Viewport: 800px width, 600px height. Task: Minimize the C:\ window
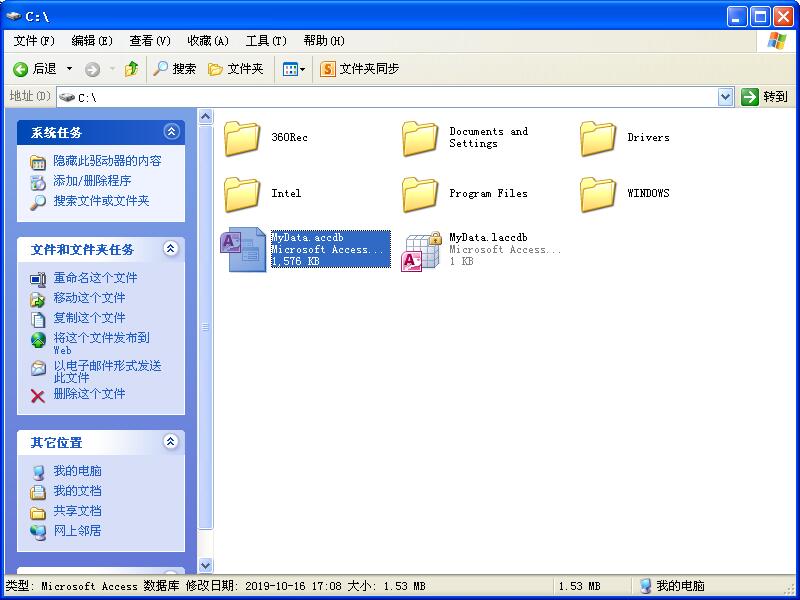737,17
